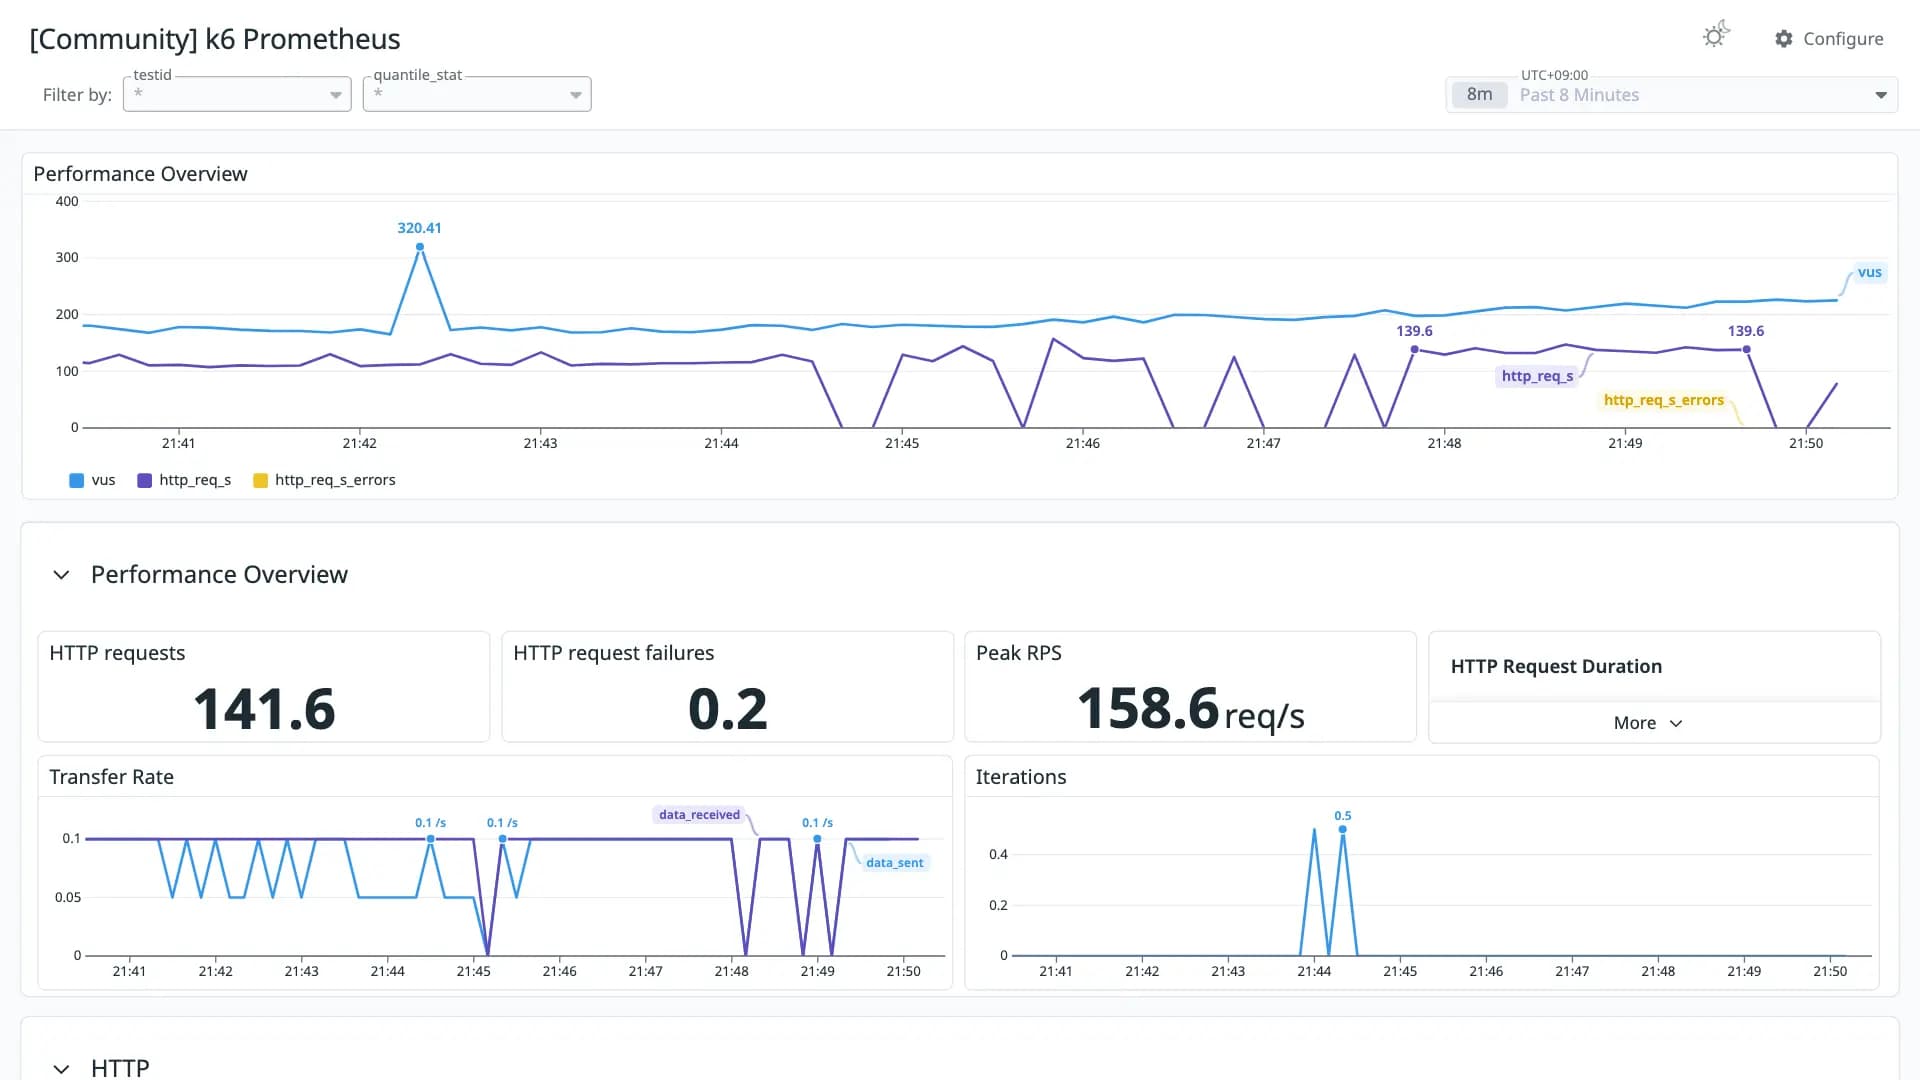Screen dimensions: 1920x1080
Task: Click the 139.6 point near 21:48 marker
Action: coord(1414,350)
